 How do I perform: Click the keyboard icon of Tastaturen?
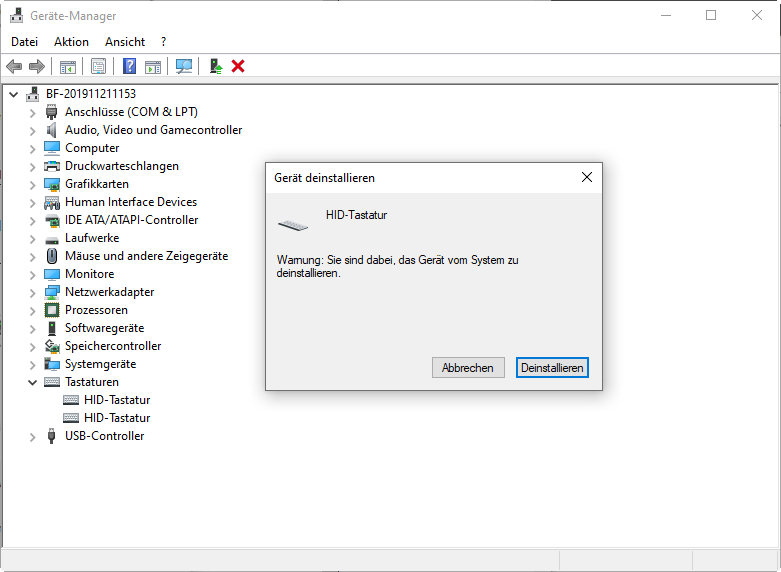pos(52,382)
